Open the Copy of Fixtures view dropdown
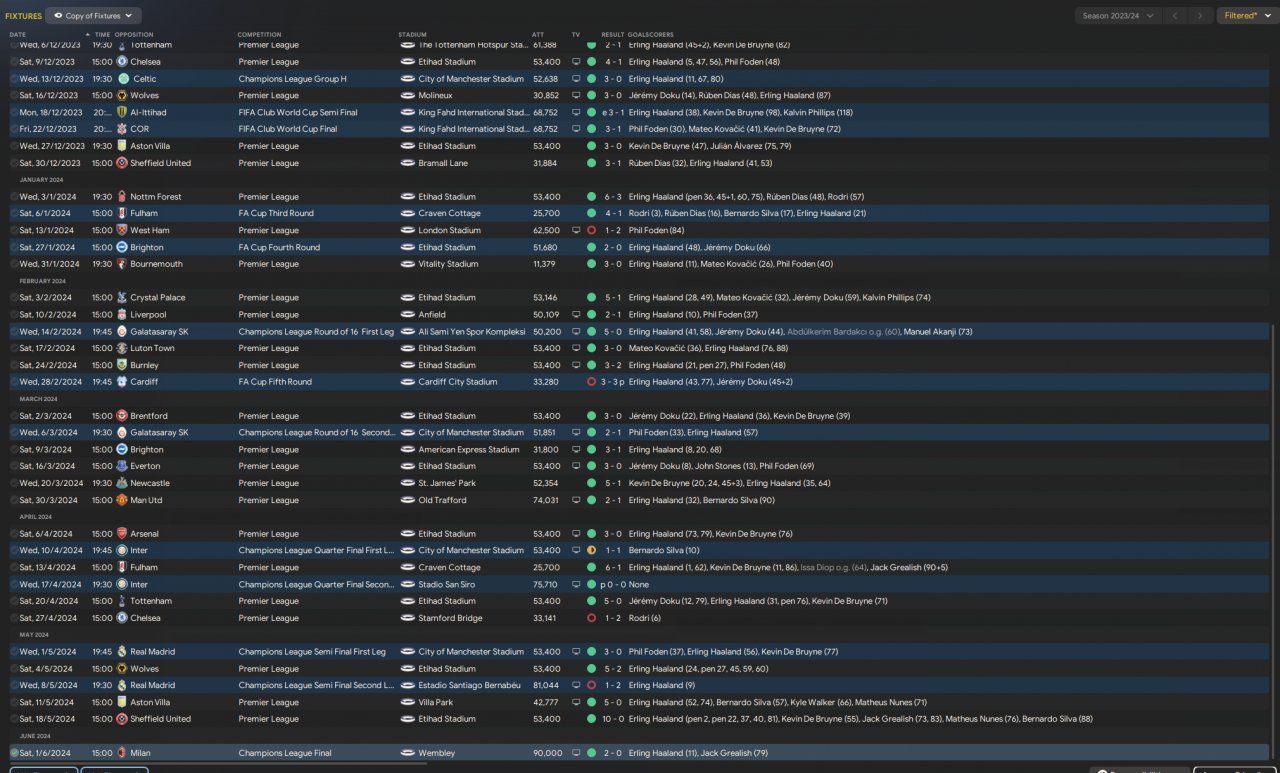The width and height of the screenshot is (1280, 773). pyautogui.click(x=94, y=16)
